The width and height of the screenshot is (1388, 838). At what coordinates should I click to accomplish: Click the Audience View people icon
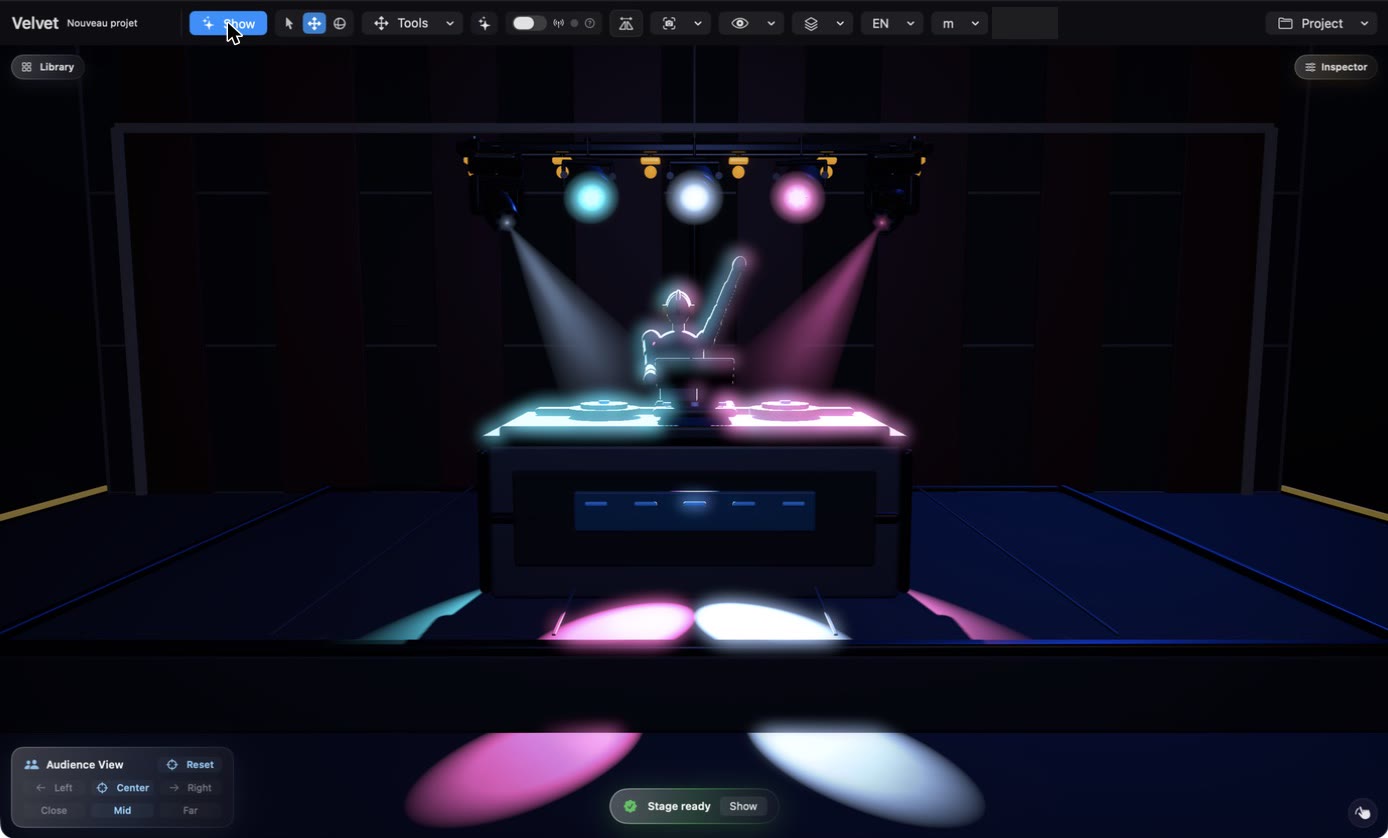tap(31, 765)
